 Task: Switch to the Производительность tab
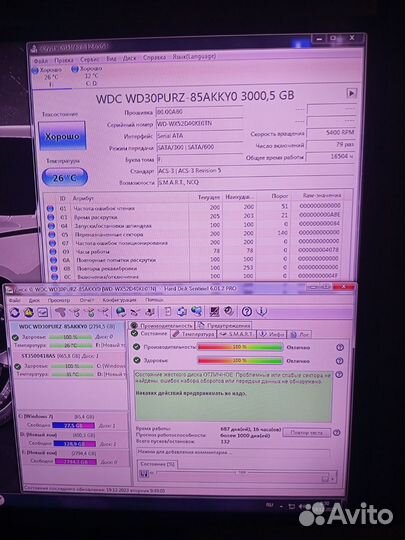(x=162, y=325)
